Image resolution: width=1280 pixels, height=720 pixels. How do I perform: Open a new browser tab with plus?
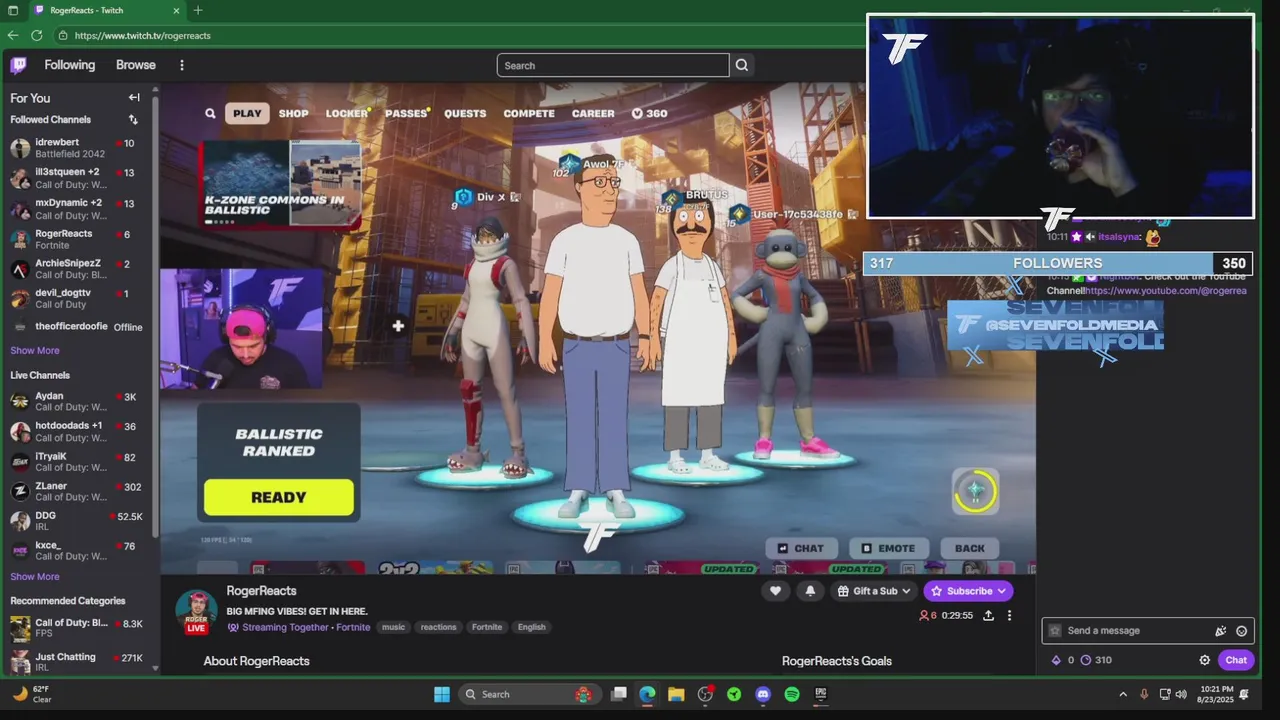pyautogui.click(x=198, y=10)
